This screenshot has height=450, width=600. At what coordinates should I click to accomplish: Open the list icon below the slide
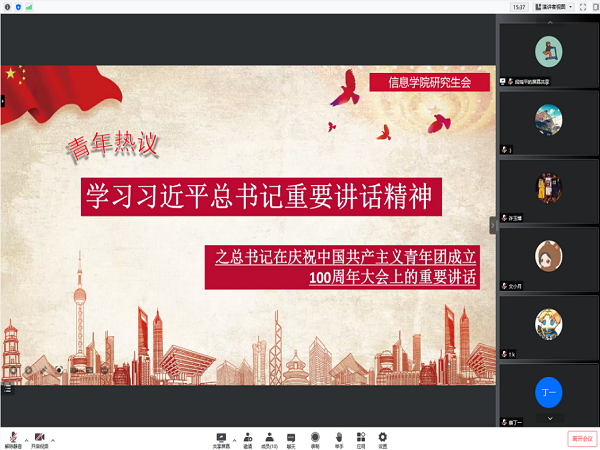(x=7, y=390)
